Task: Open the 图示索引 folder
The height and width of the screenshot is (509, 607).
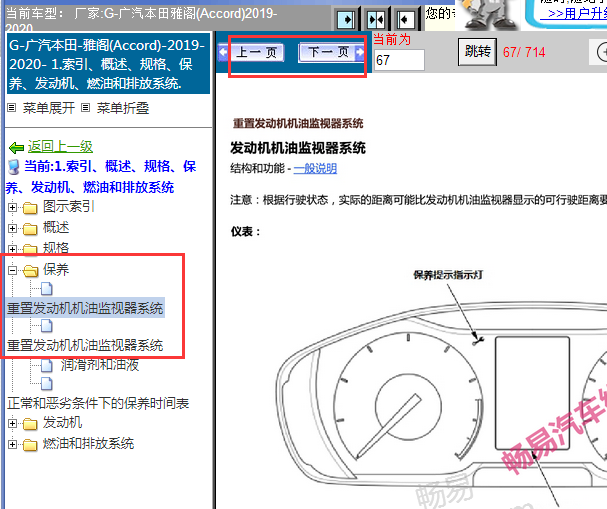Action: [69, 206]
